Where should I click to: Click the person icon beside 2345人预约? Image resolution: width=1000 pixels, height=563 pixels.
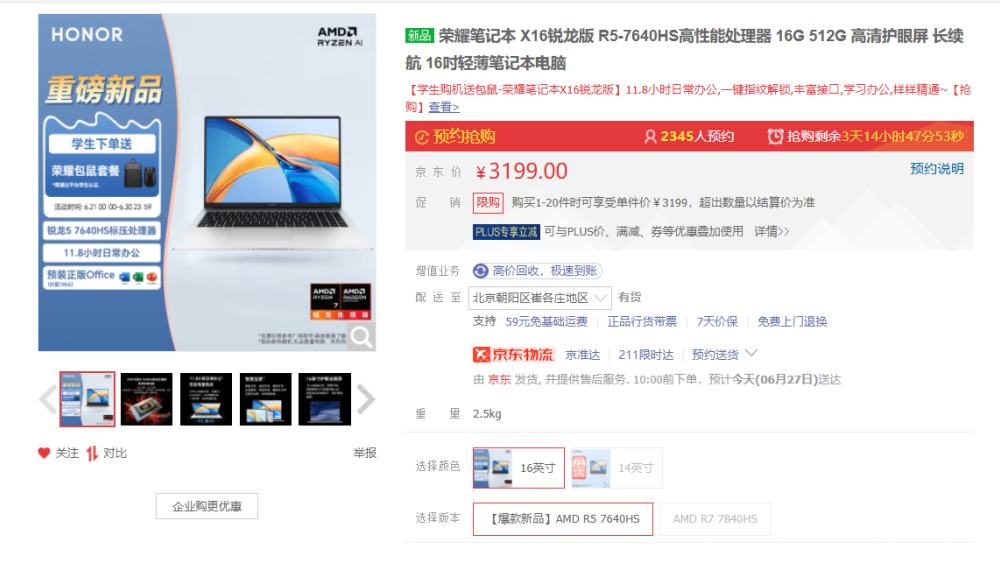pyautogui.click(x=650, y=136)
